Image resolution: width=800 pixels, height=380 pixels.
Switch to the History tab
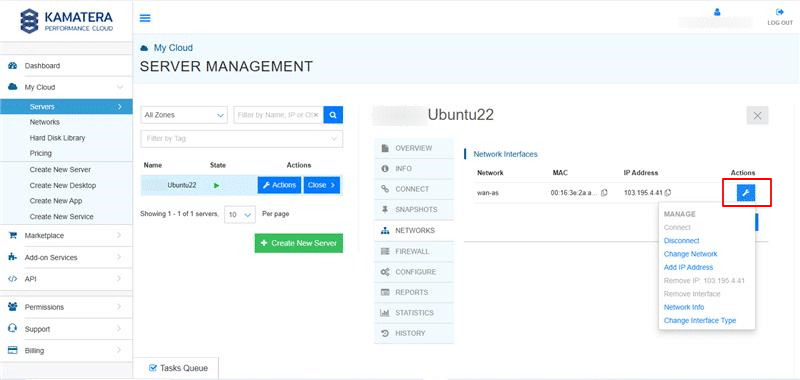point(413,333)
